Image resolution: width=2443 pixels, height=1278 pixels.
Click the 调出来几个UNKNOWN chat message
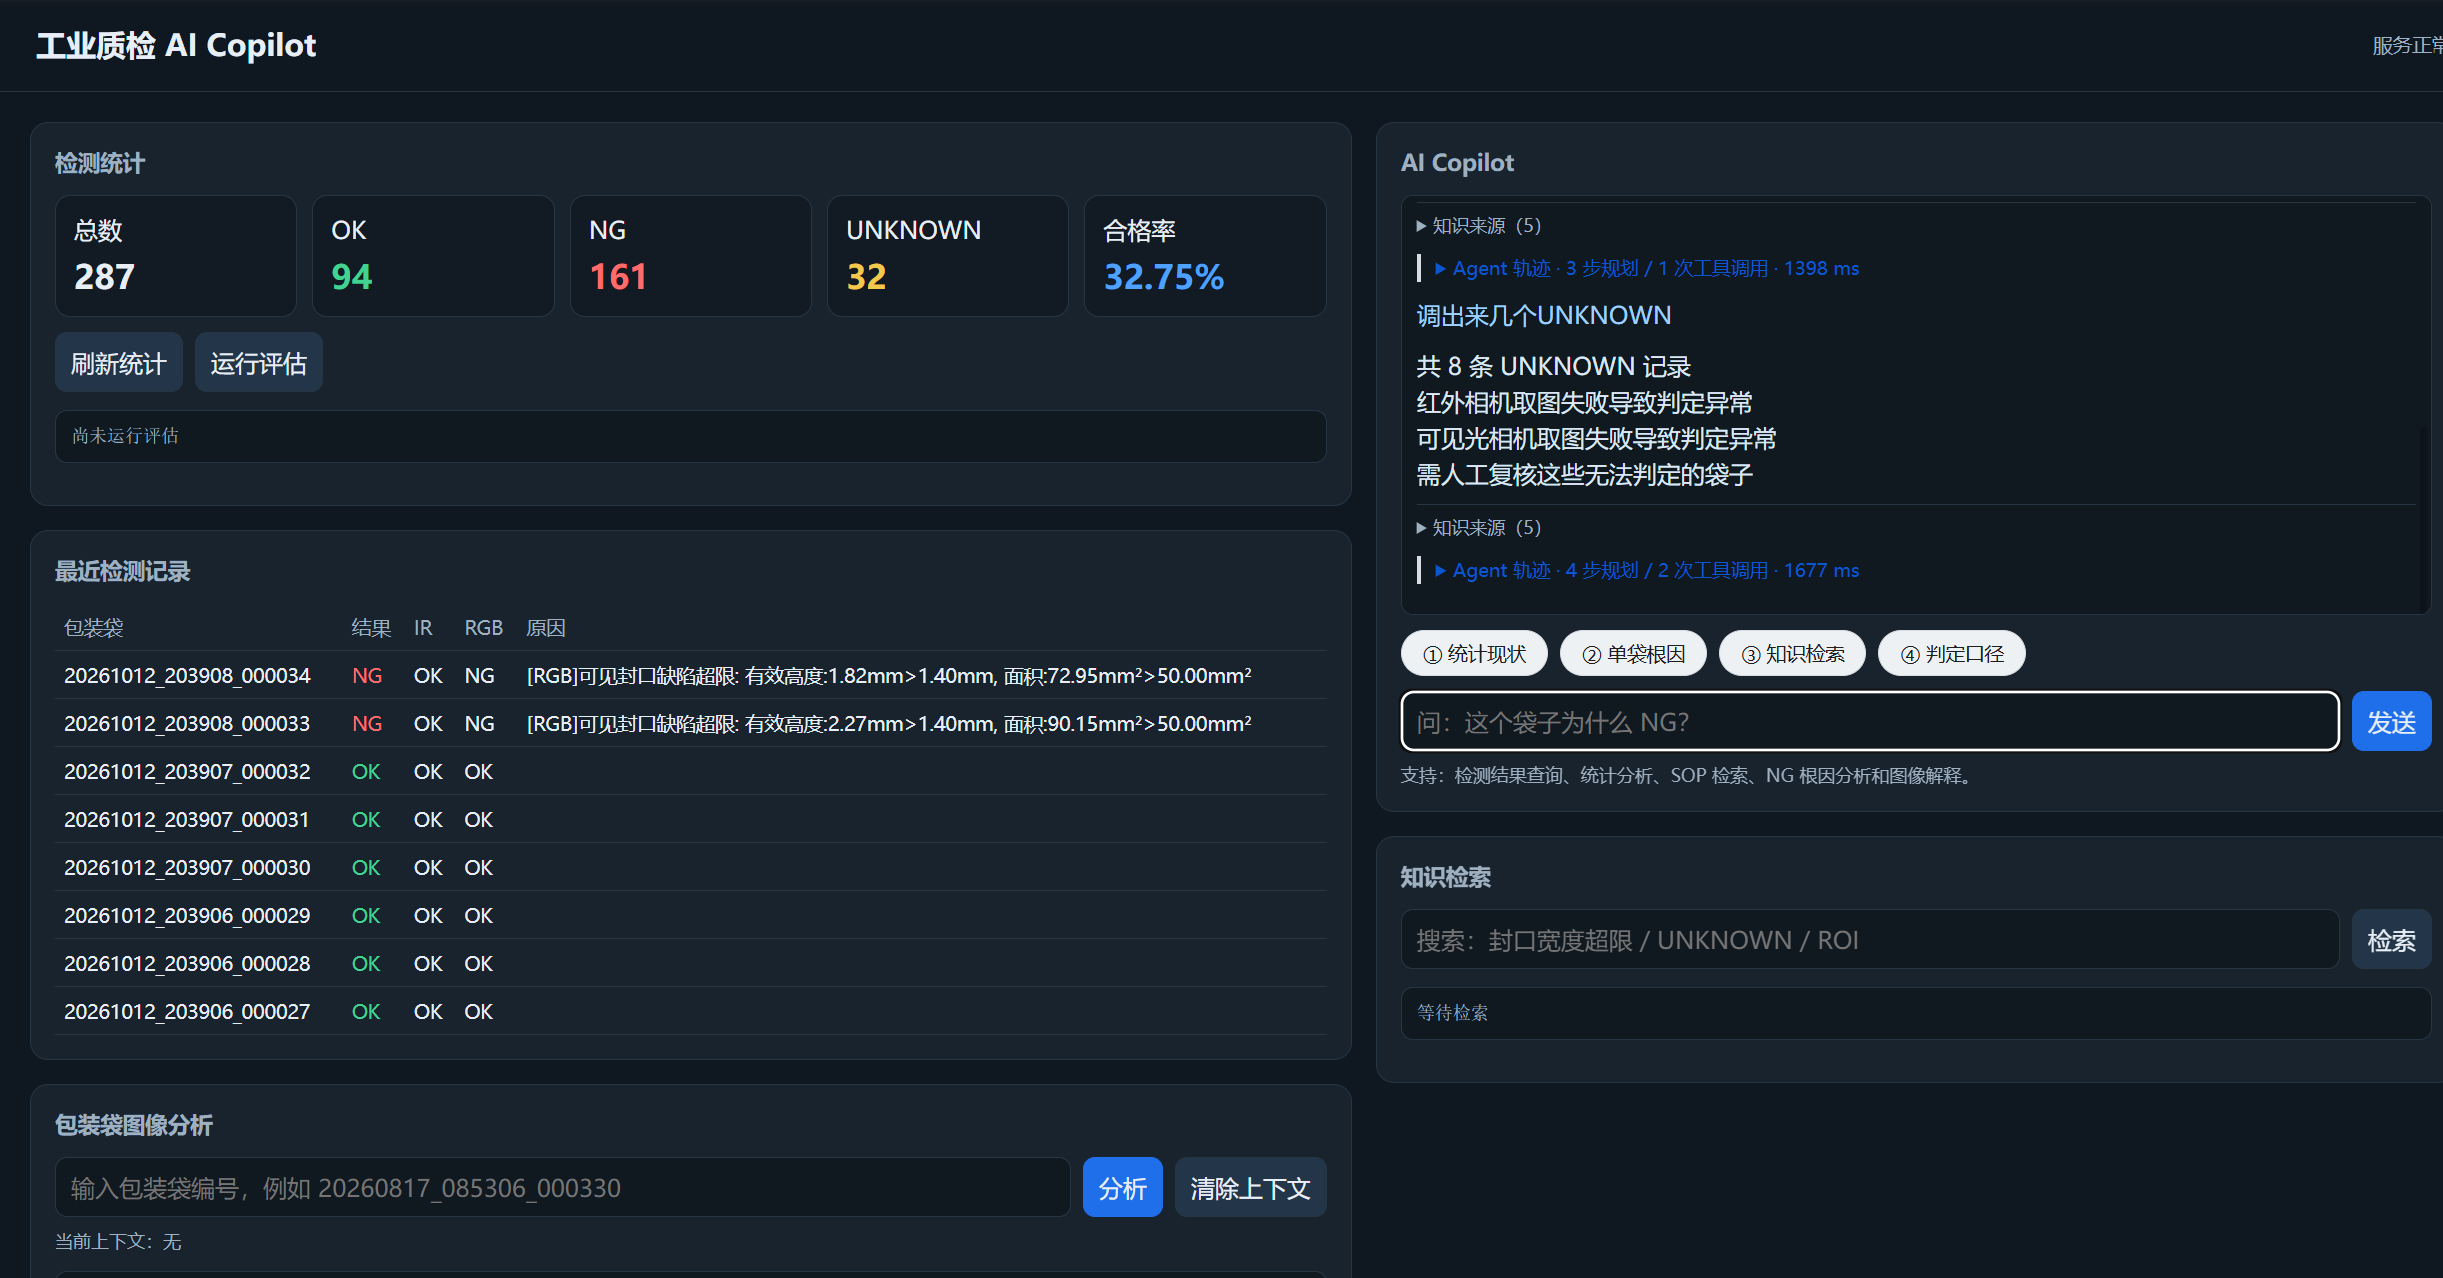[1543, 316]
